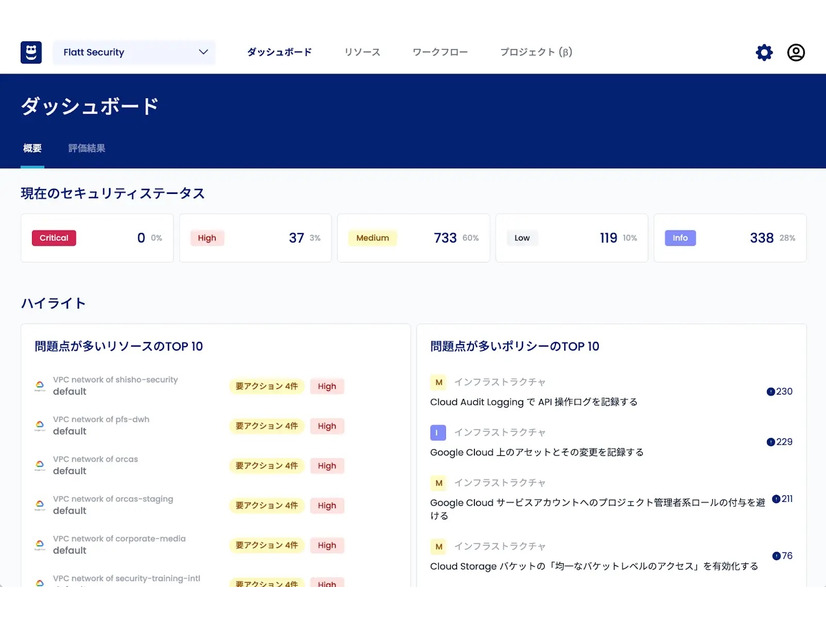Click the user account icon
This screenshot has width=826, height=620.
[x=796, y=52]
